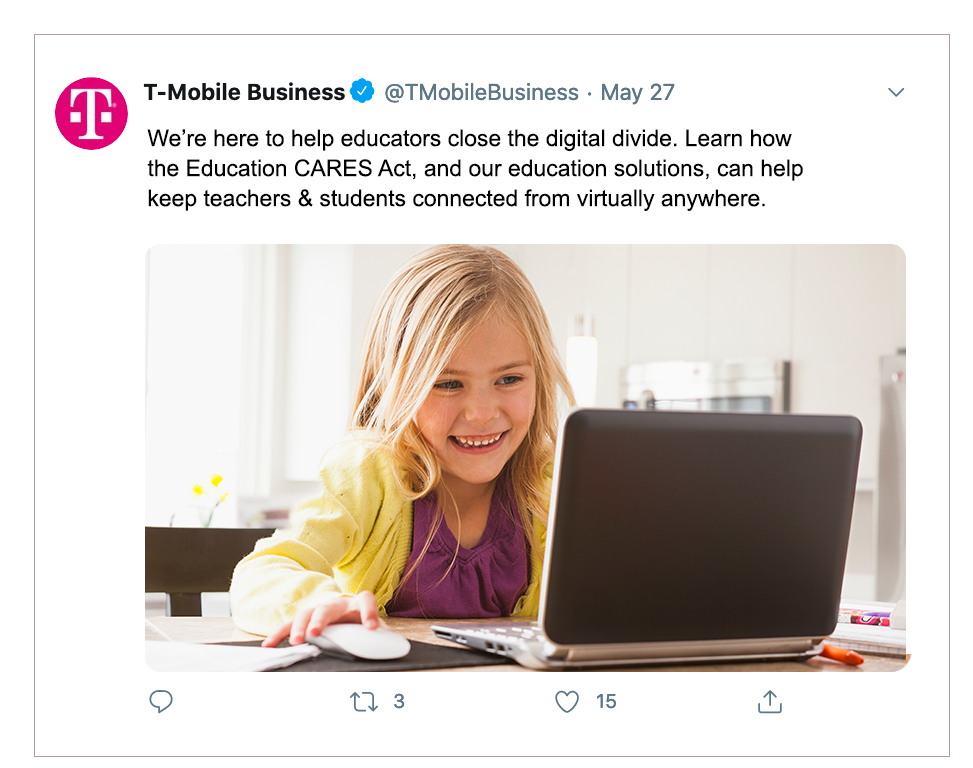
Task: Click the "Education CARES Act" phrase
Action: [x=299, y=169]
